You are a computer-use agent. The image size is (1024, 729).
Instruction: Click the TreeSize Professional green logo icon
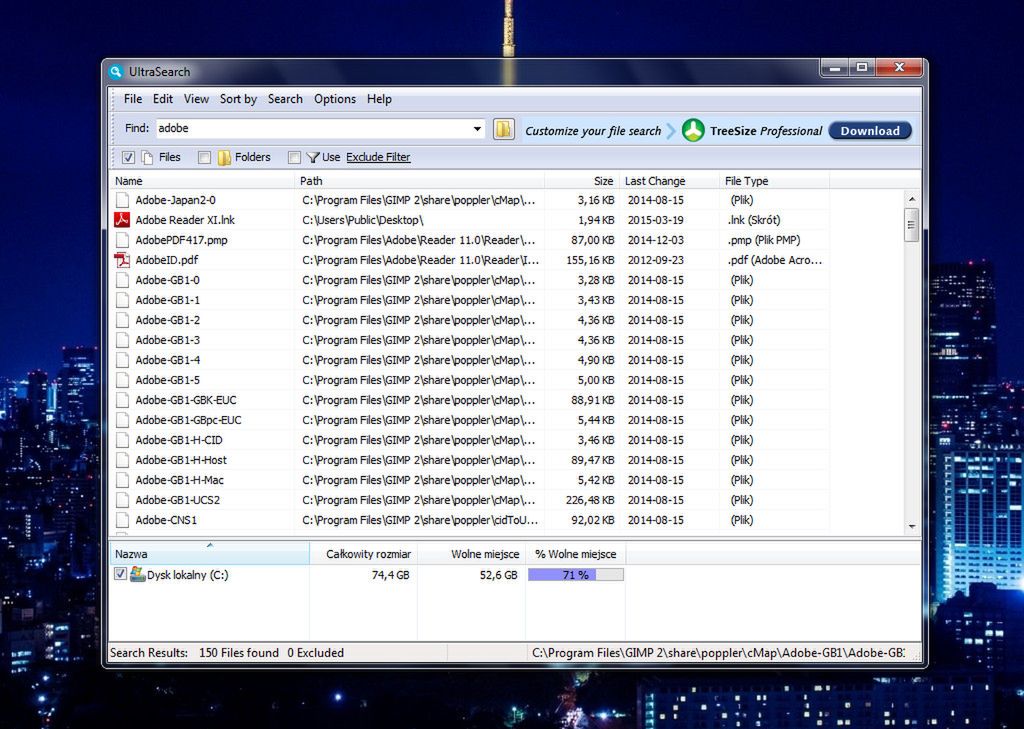point(693,130)
